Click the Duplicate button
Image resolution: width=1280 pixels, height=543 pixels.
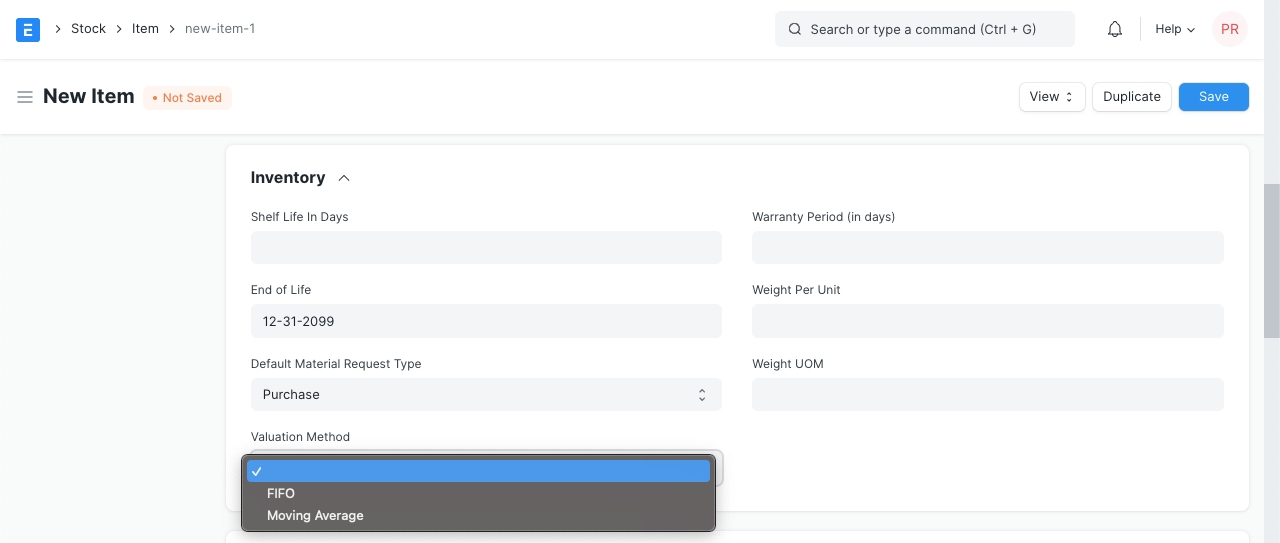coord(1131,97)
